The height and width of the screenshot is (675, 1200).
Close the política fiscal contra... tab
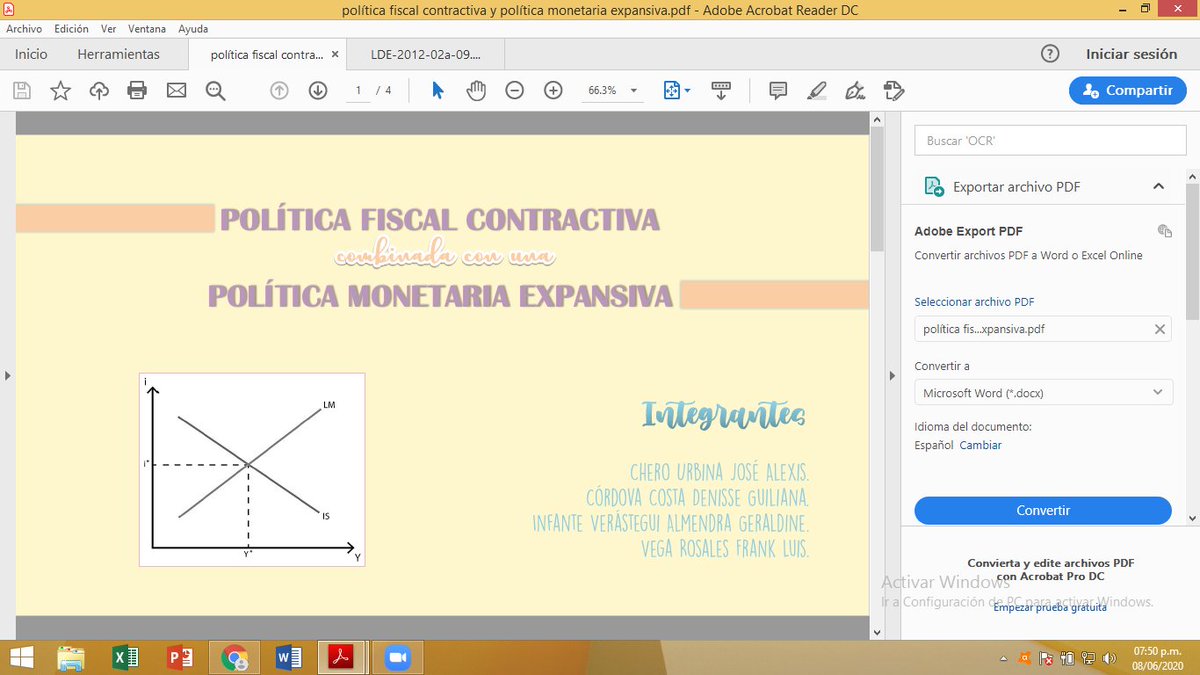pyautogui.click(x=335, y=55)
